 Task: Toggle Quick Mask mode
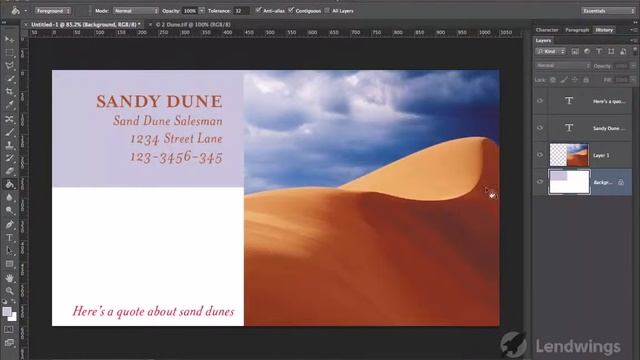[x=9, y=329]
